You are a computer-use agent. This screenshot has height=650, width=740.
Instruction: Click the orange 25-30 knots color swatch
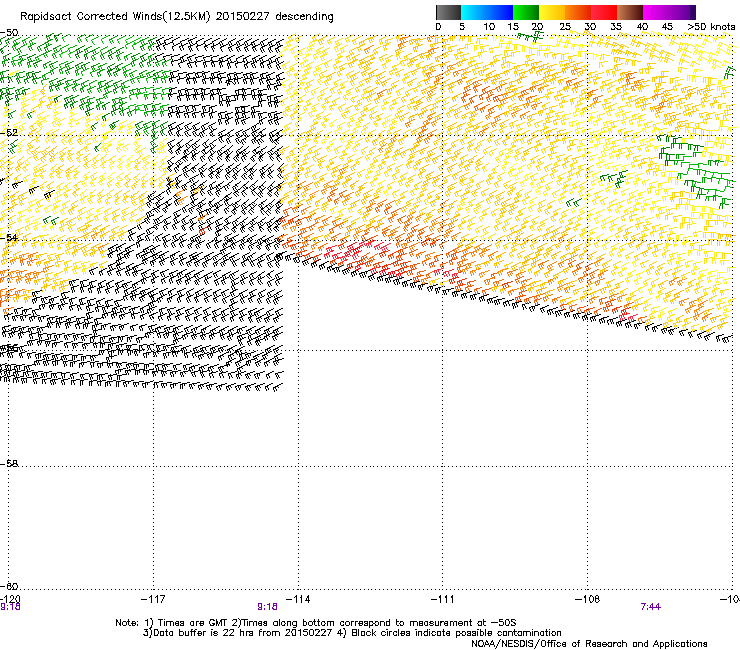pos(578,12)
